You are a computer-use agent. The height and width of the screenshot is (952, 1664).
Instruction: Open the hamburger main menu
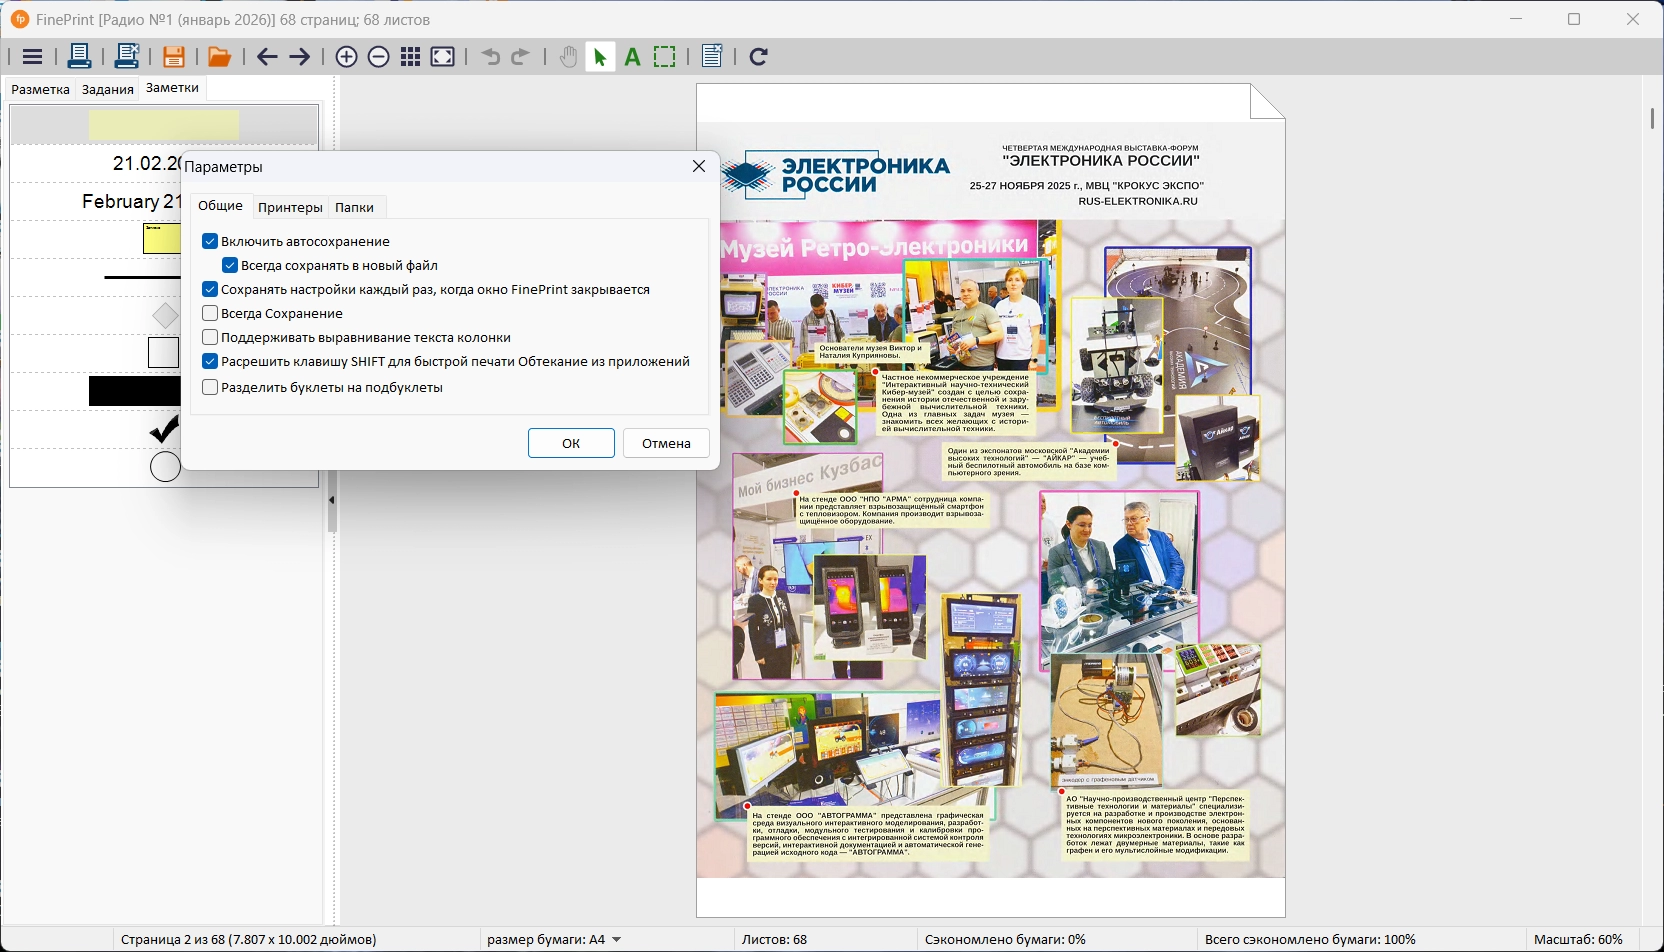[x=32, y=57]
